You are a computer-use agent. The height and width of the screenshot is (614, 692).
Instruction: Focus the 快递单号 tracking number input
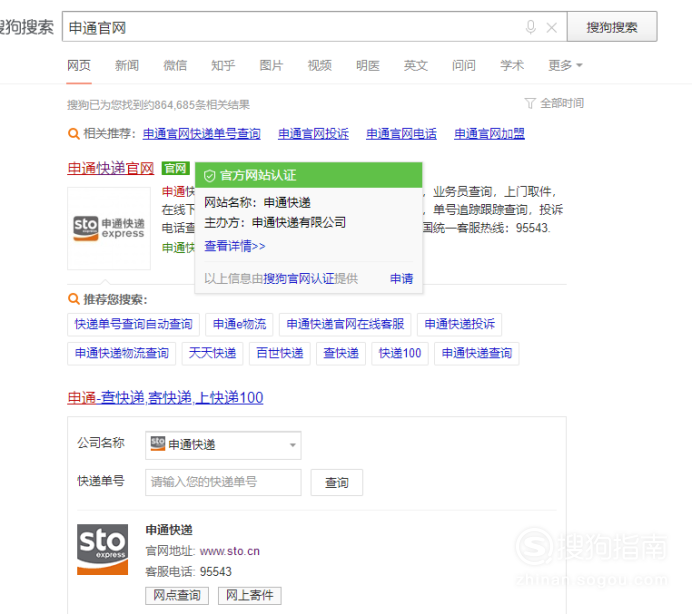(x=223, y=482)
